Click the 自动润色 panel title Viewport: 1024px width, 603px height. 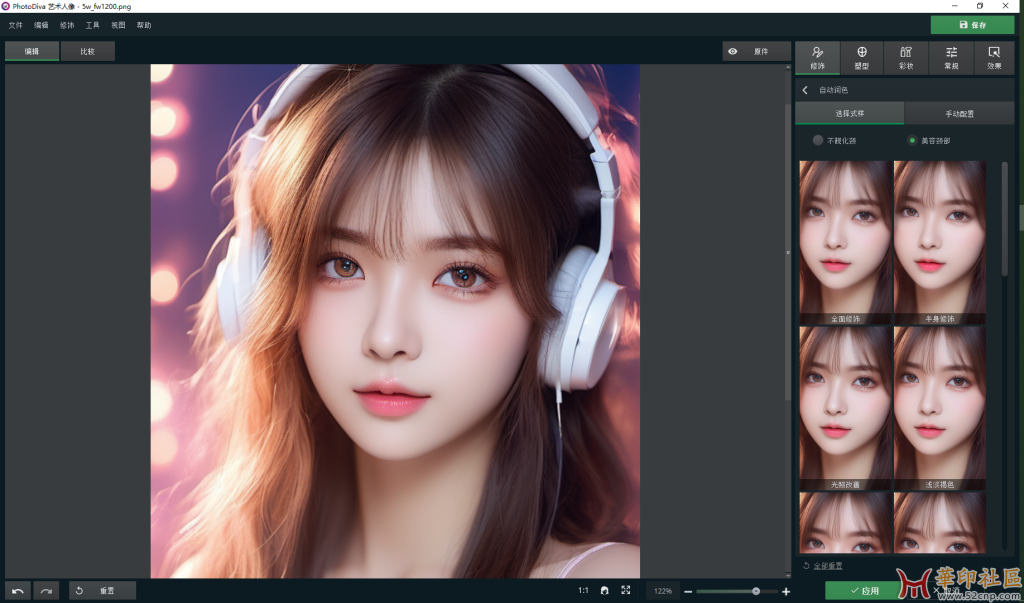[833, 90]
